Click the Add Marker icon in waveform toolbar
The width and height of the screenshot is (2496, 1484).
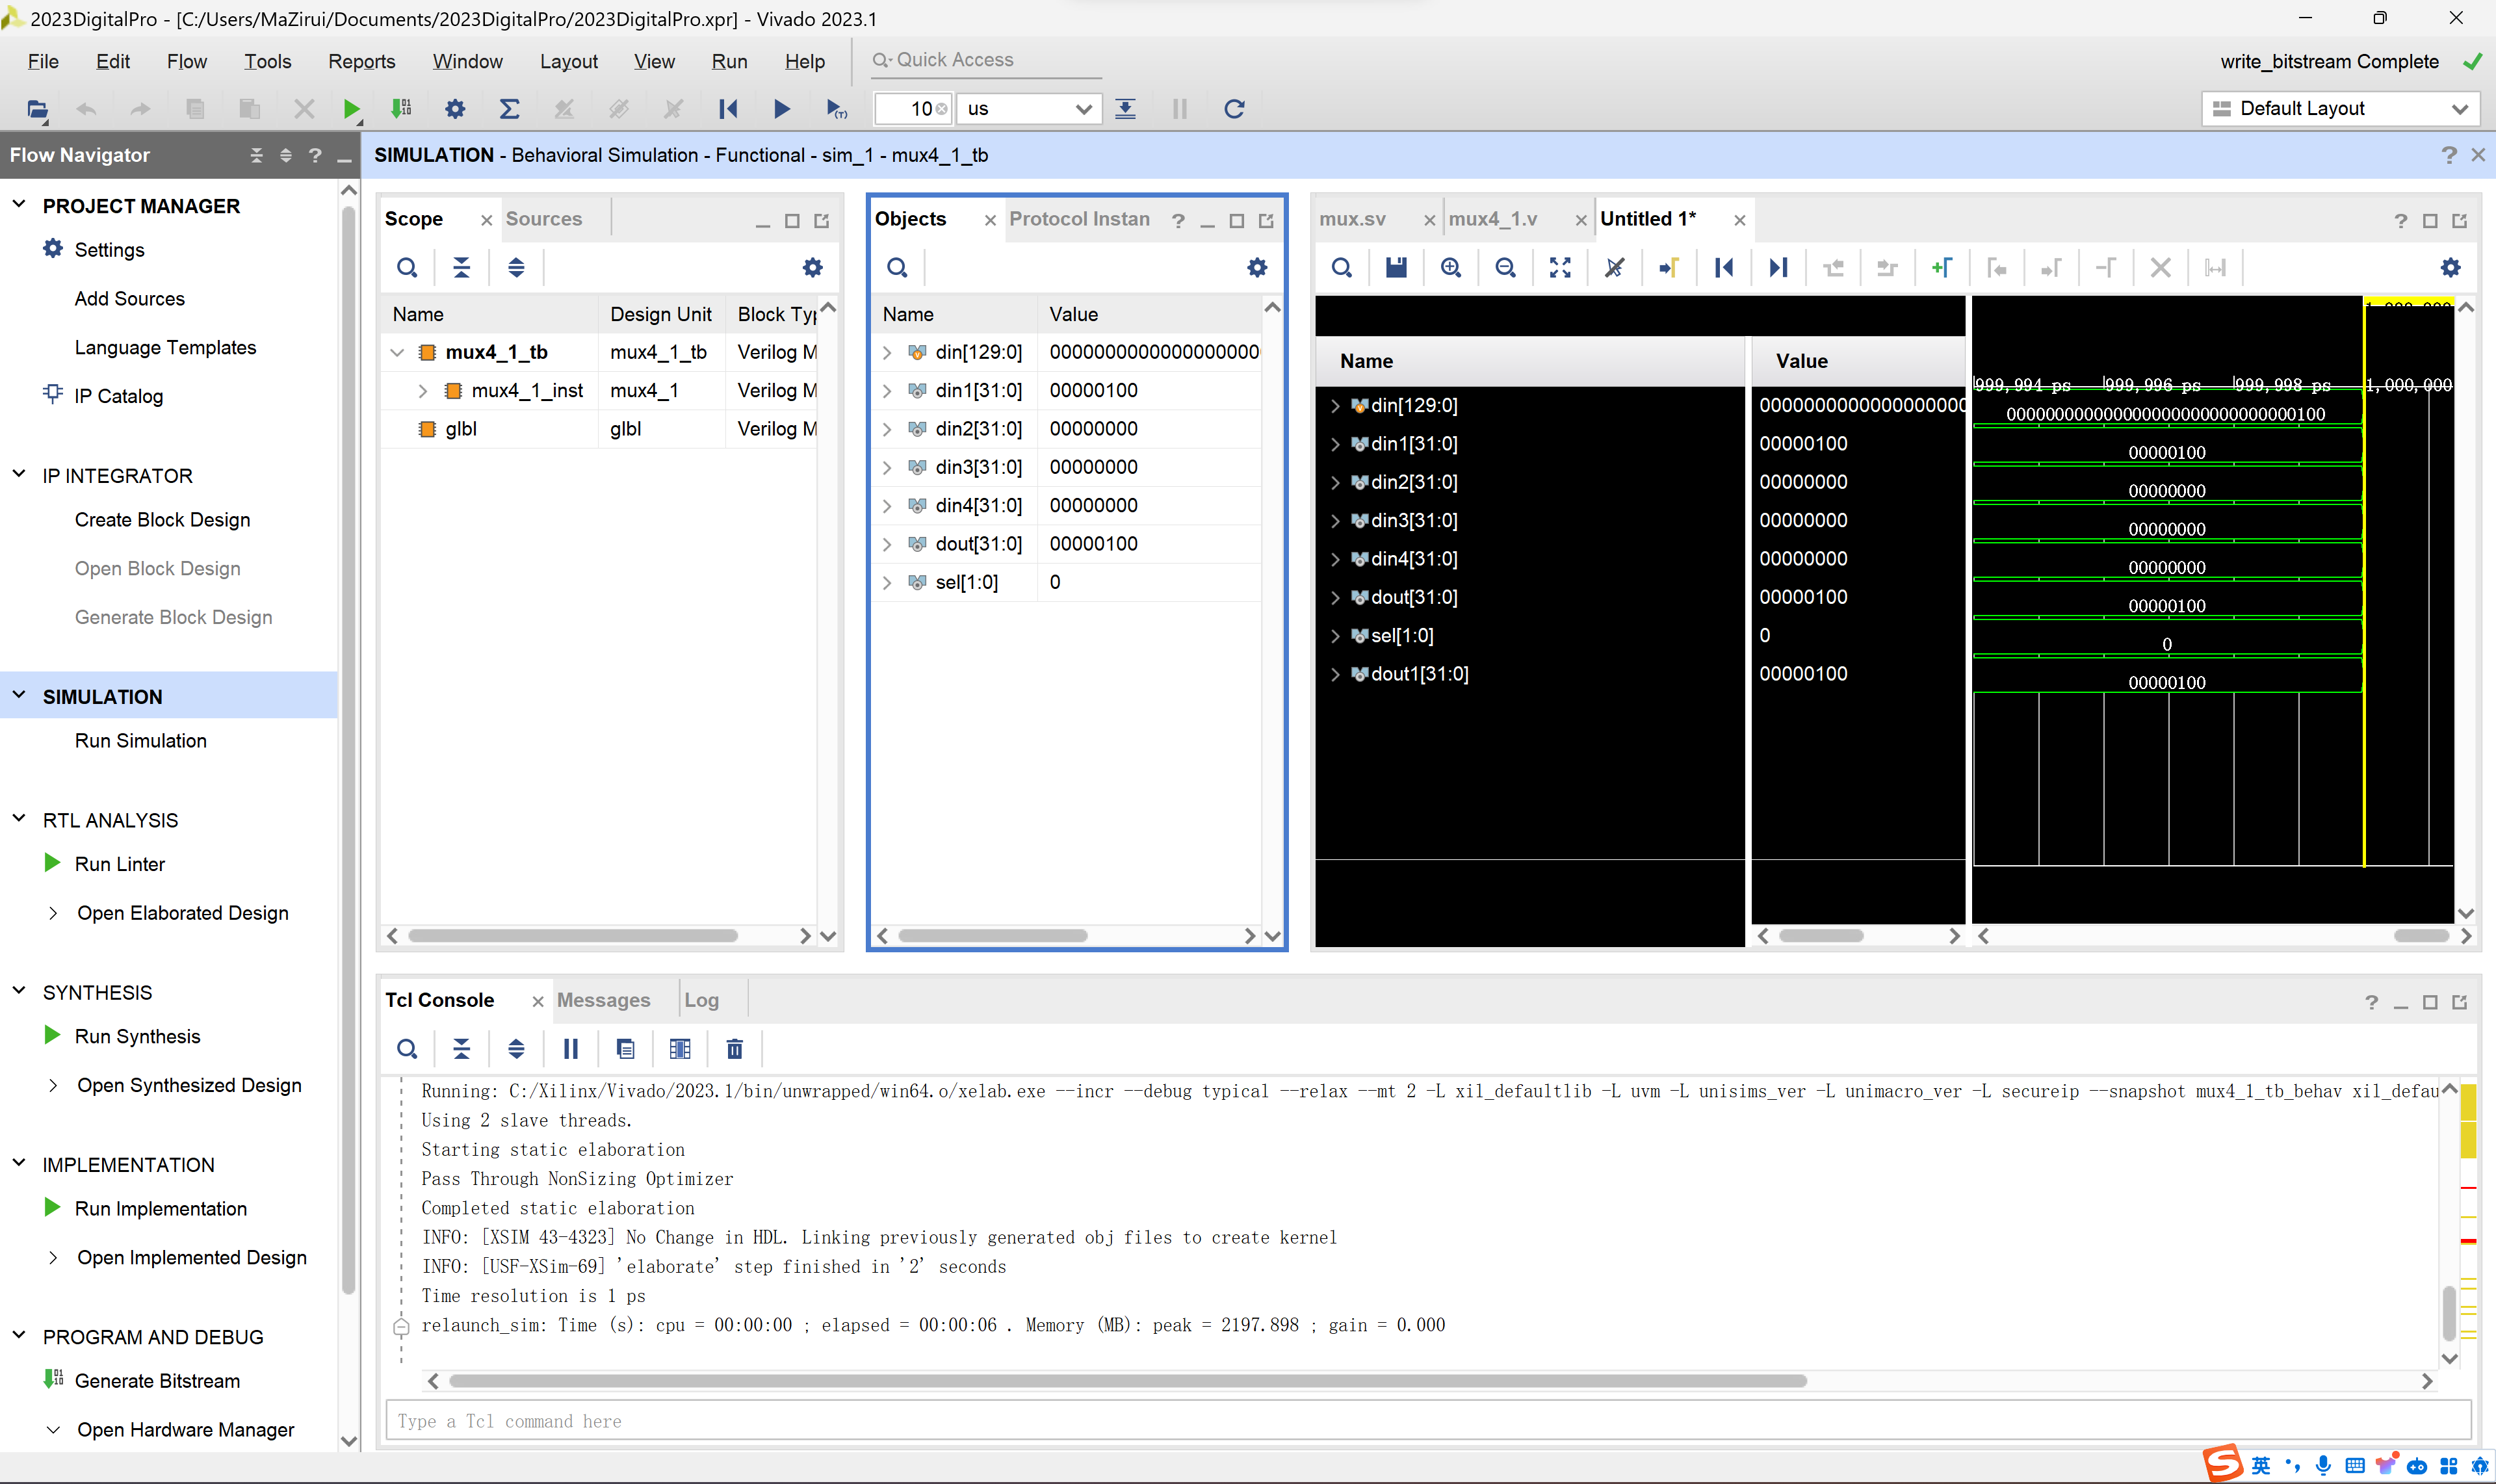pyautogui.click(x=1941, y=267)
